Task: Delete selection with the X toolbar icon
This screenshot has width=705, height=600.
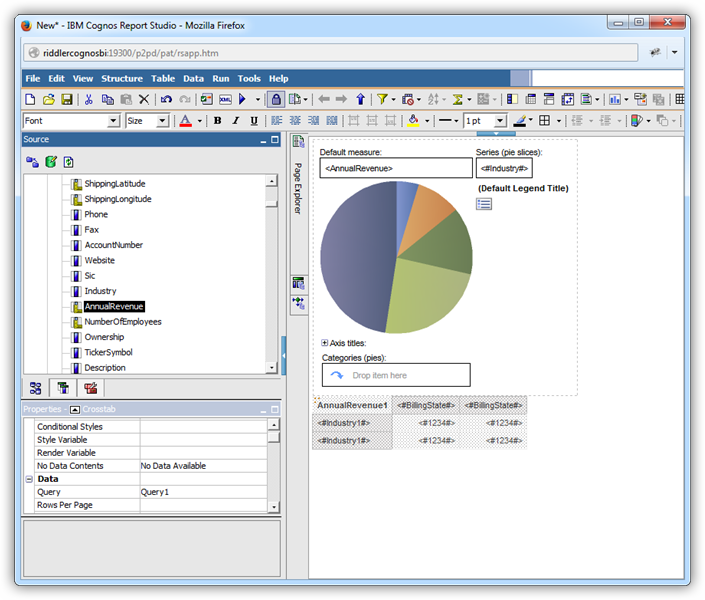Action: [x=144, y=100]
